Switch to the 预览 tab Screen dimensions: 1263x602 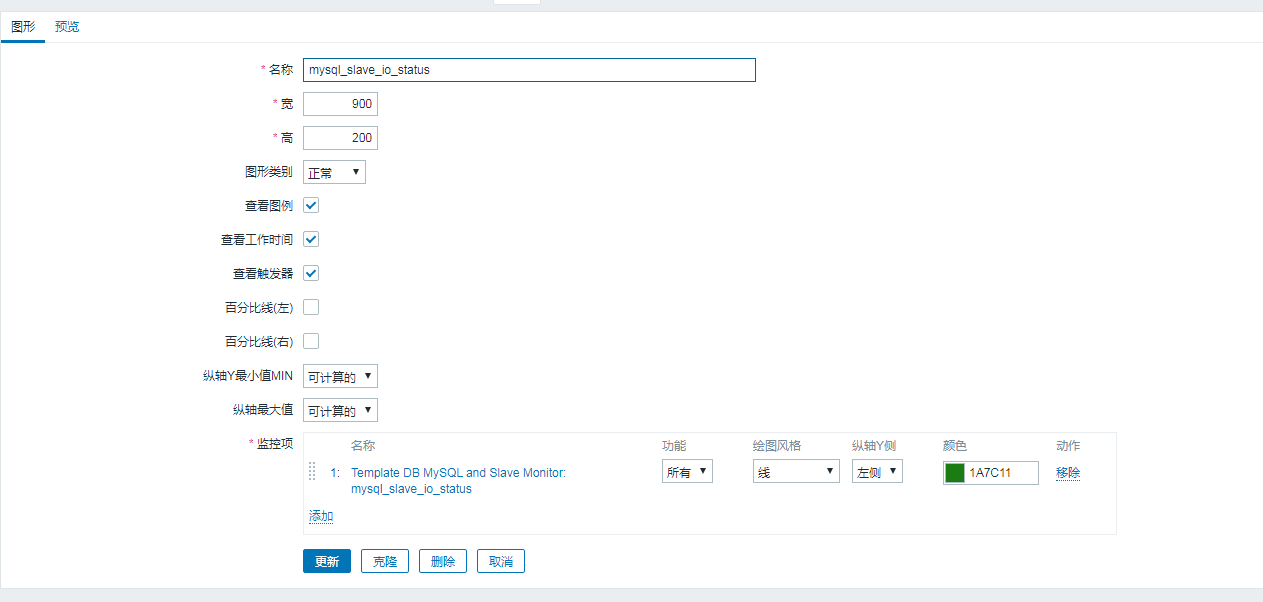[67, 27]
